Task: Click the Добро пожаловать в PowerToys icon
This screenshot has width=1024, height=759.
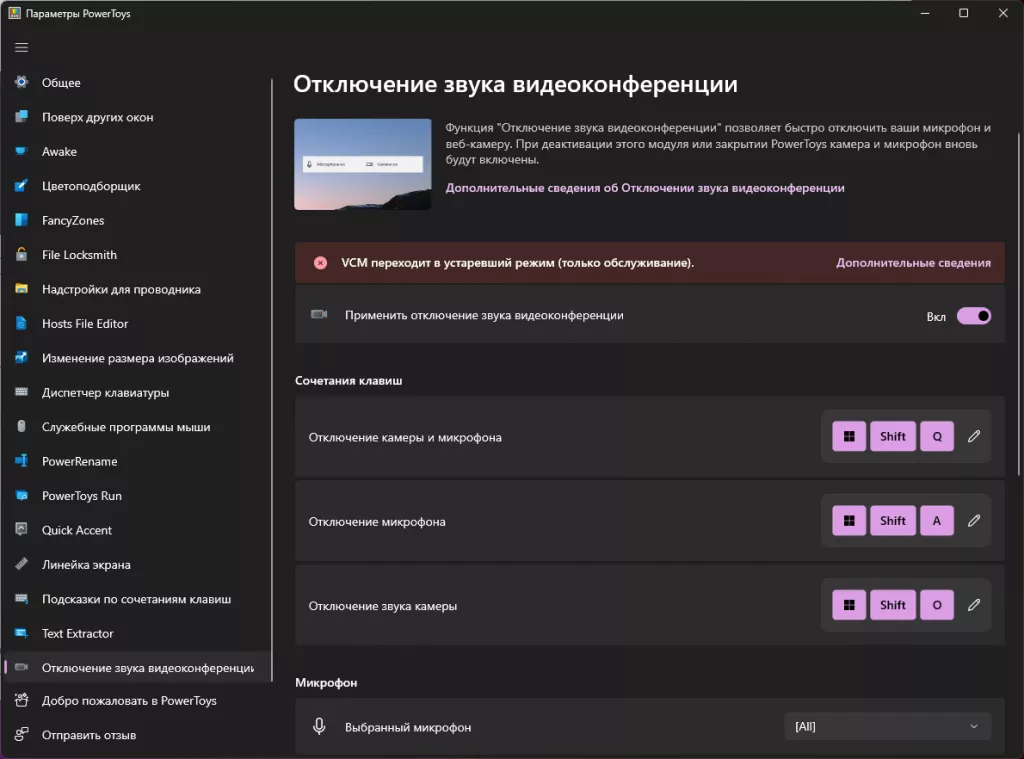Action: click(x=22, y=700)
